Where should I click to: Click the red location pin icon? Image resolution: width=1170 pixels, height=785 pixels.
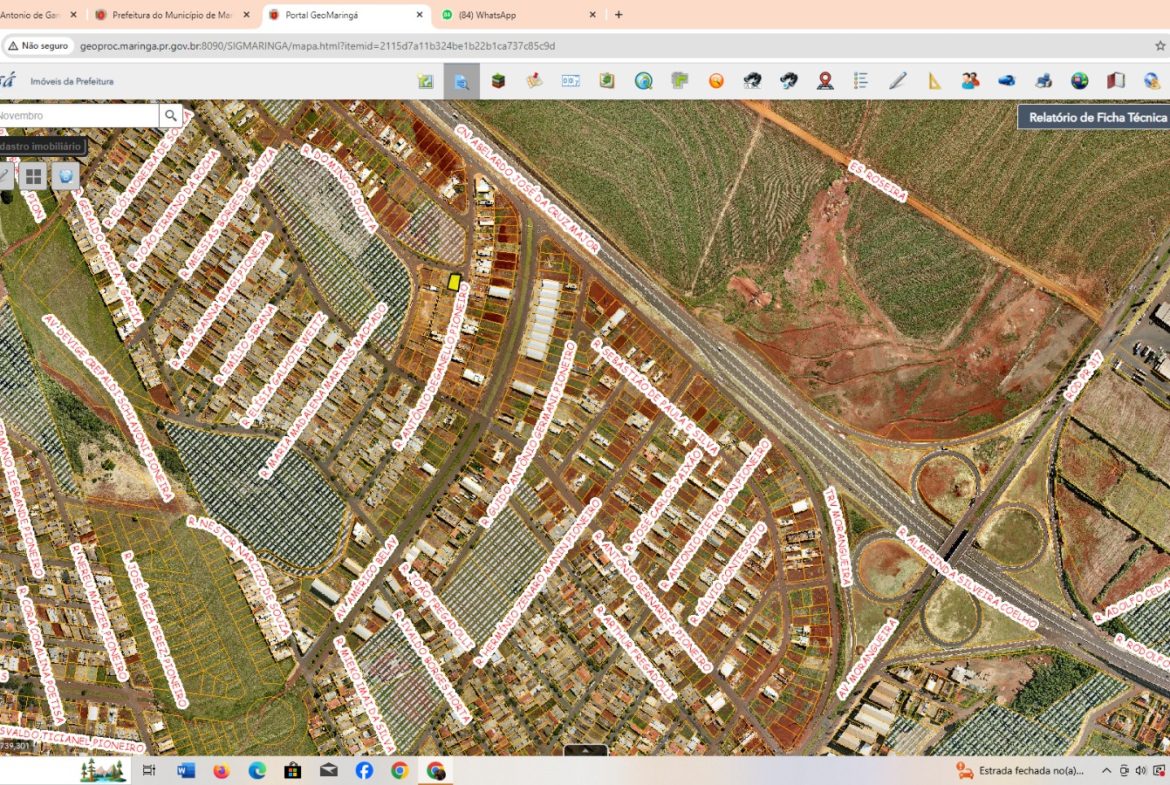pos(825,81)
